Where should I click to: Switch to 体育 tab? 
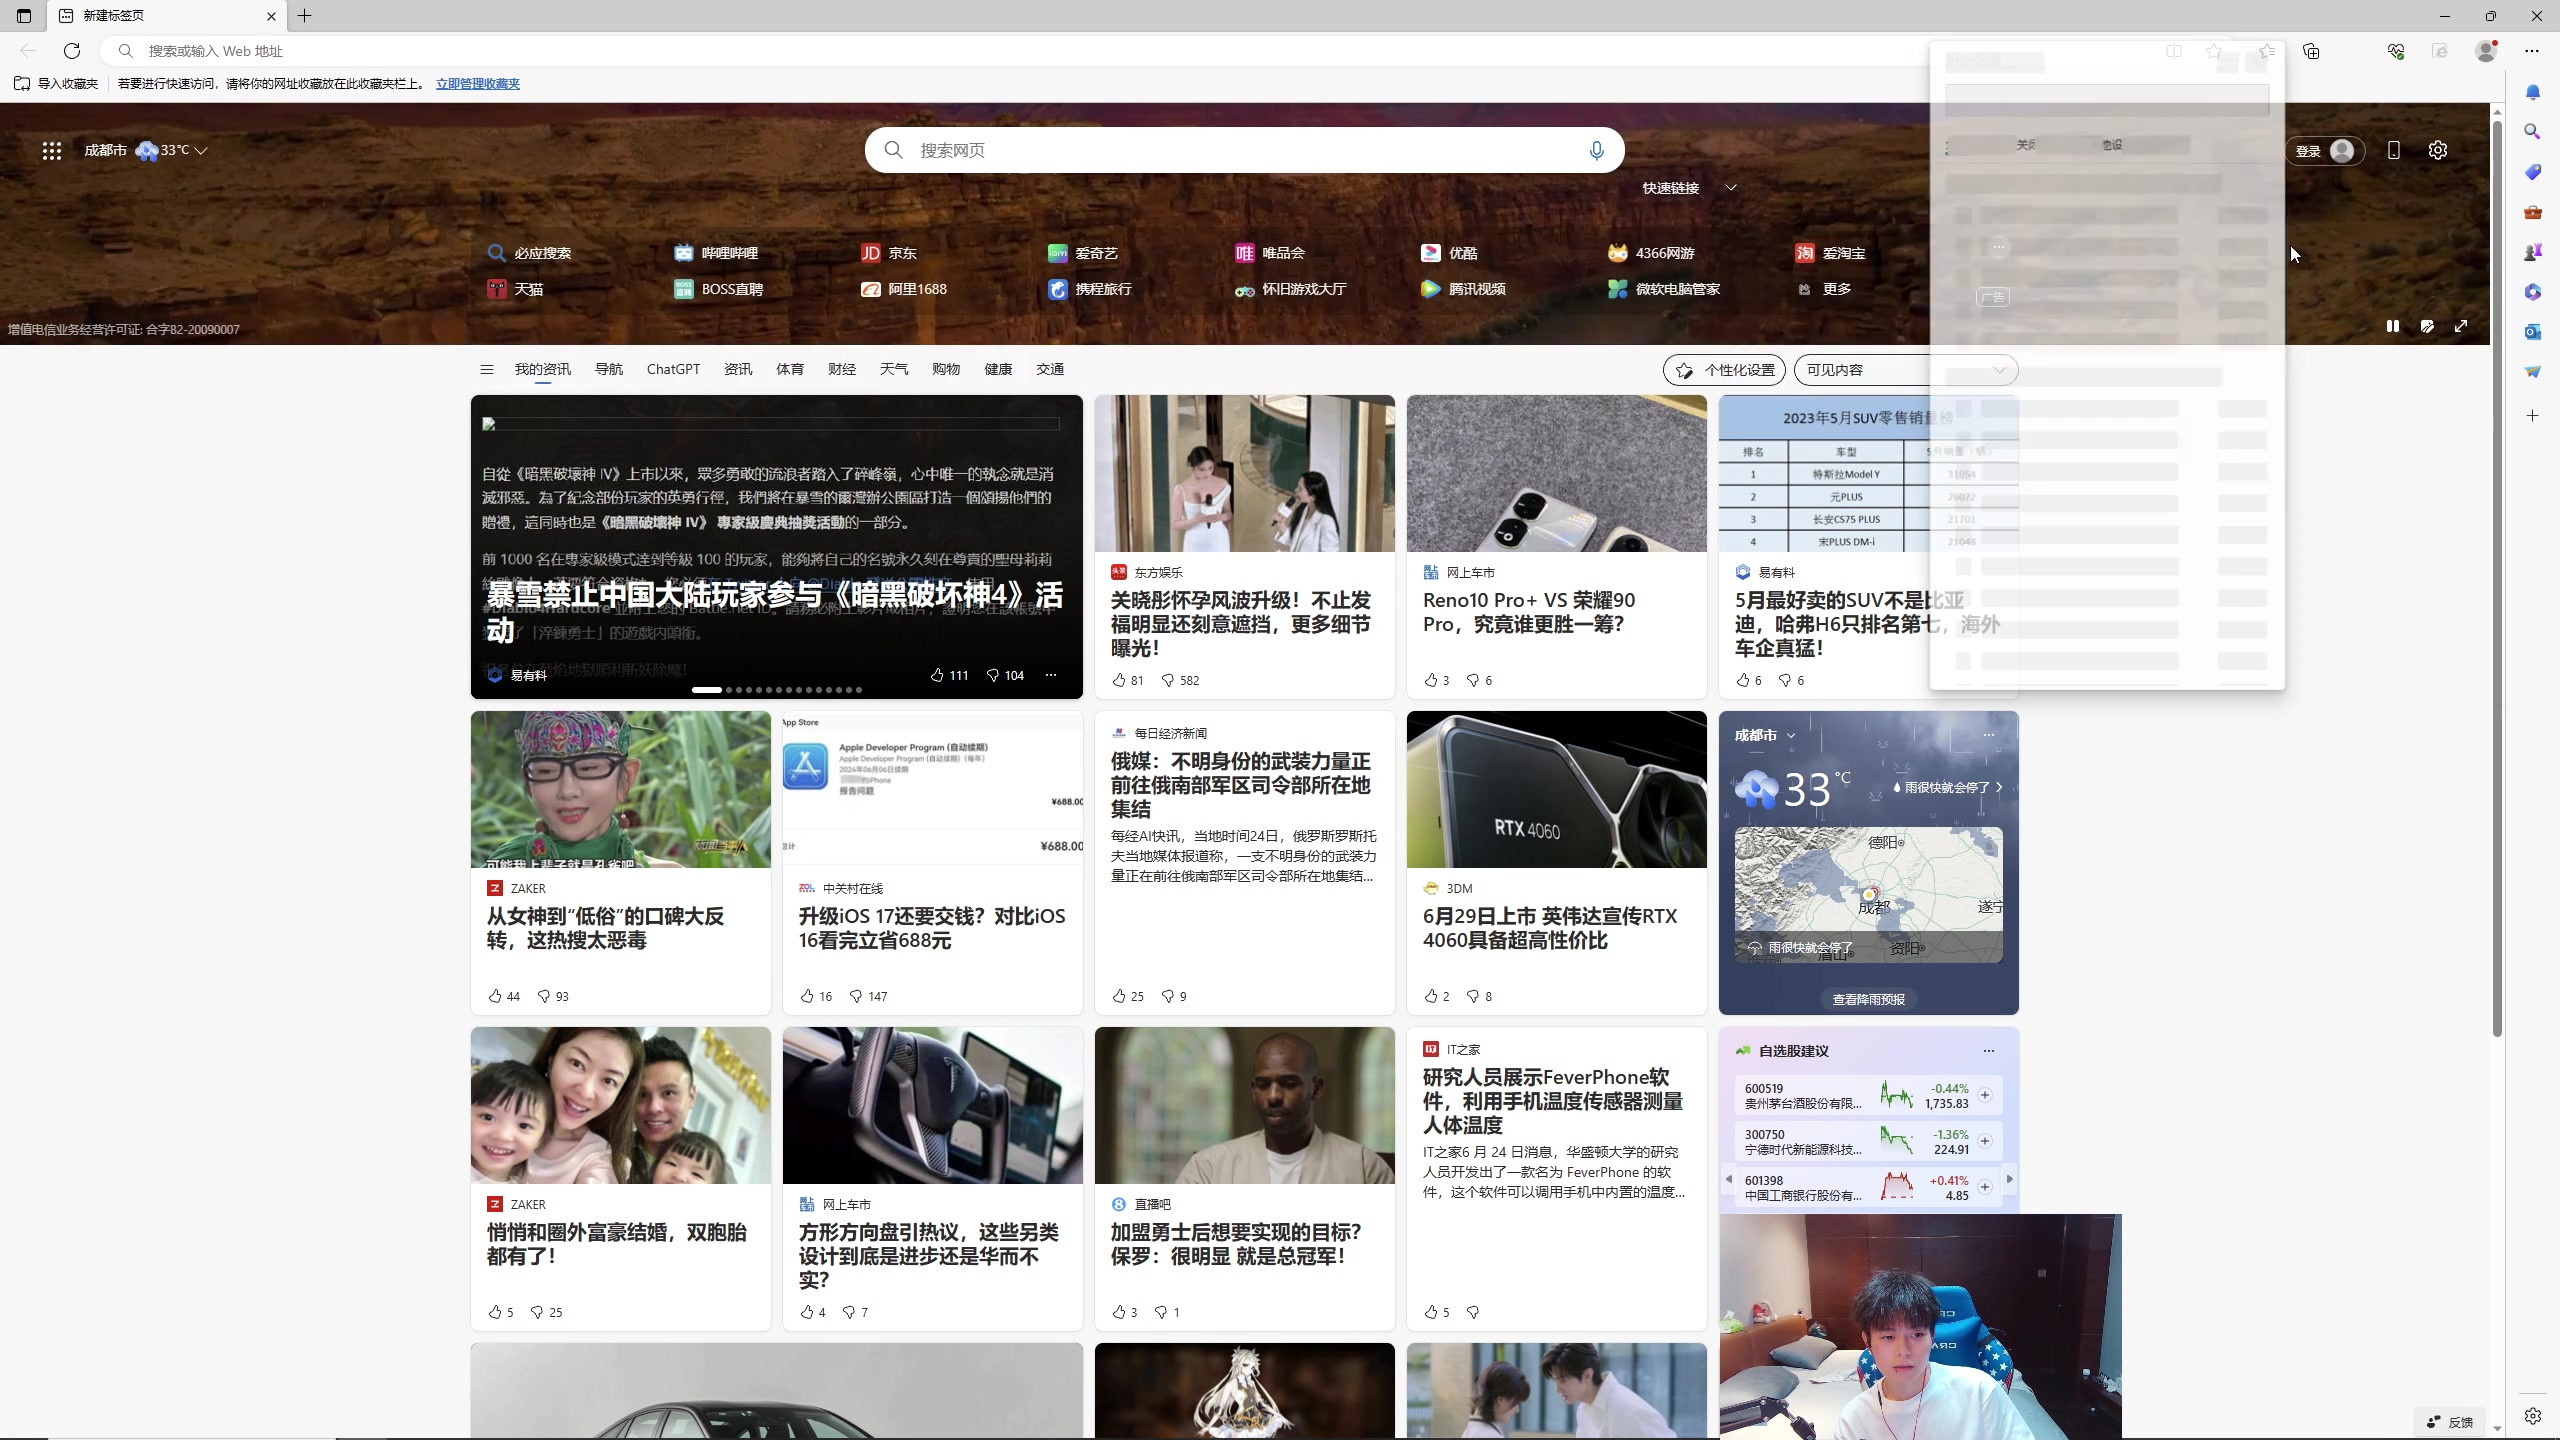(790, 370)
